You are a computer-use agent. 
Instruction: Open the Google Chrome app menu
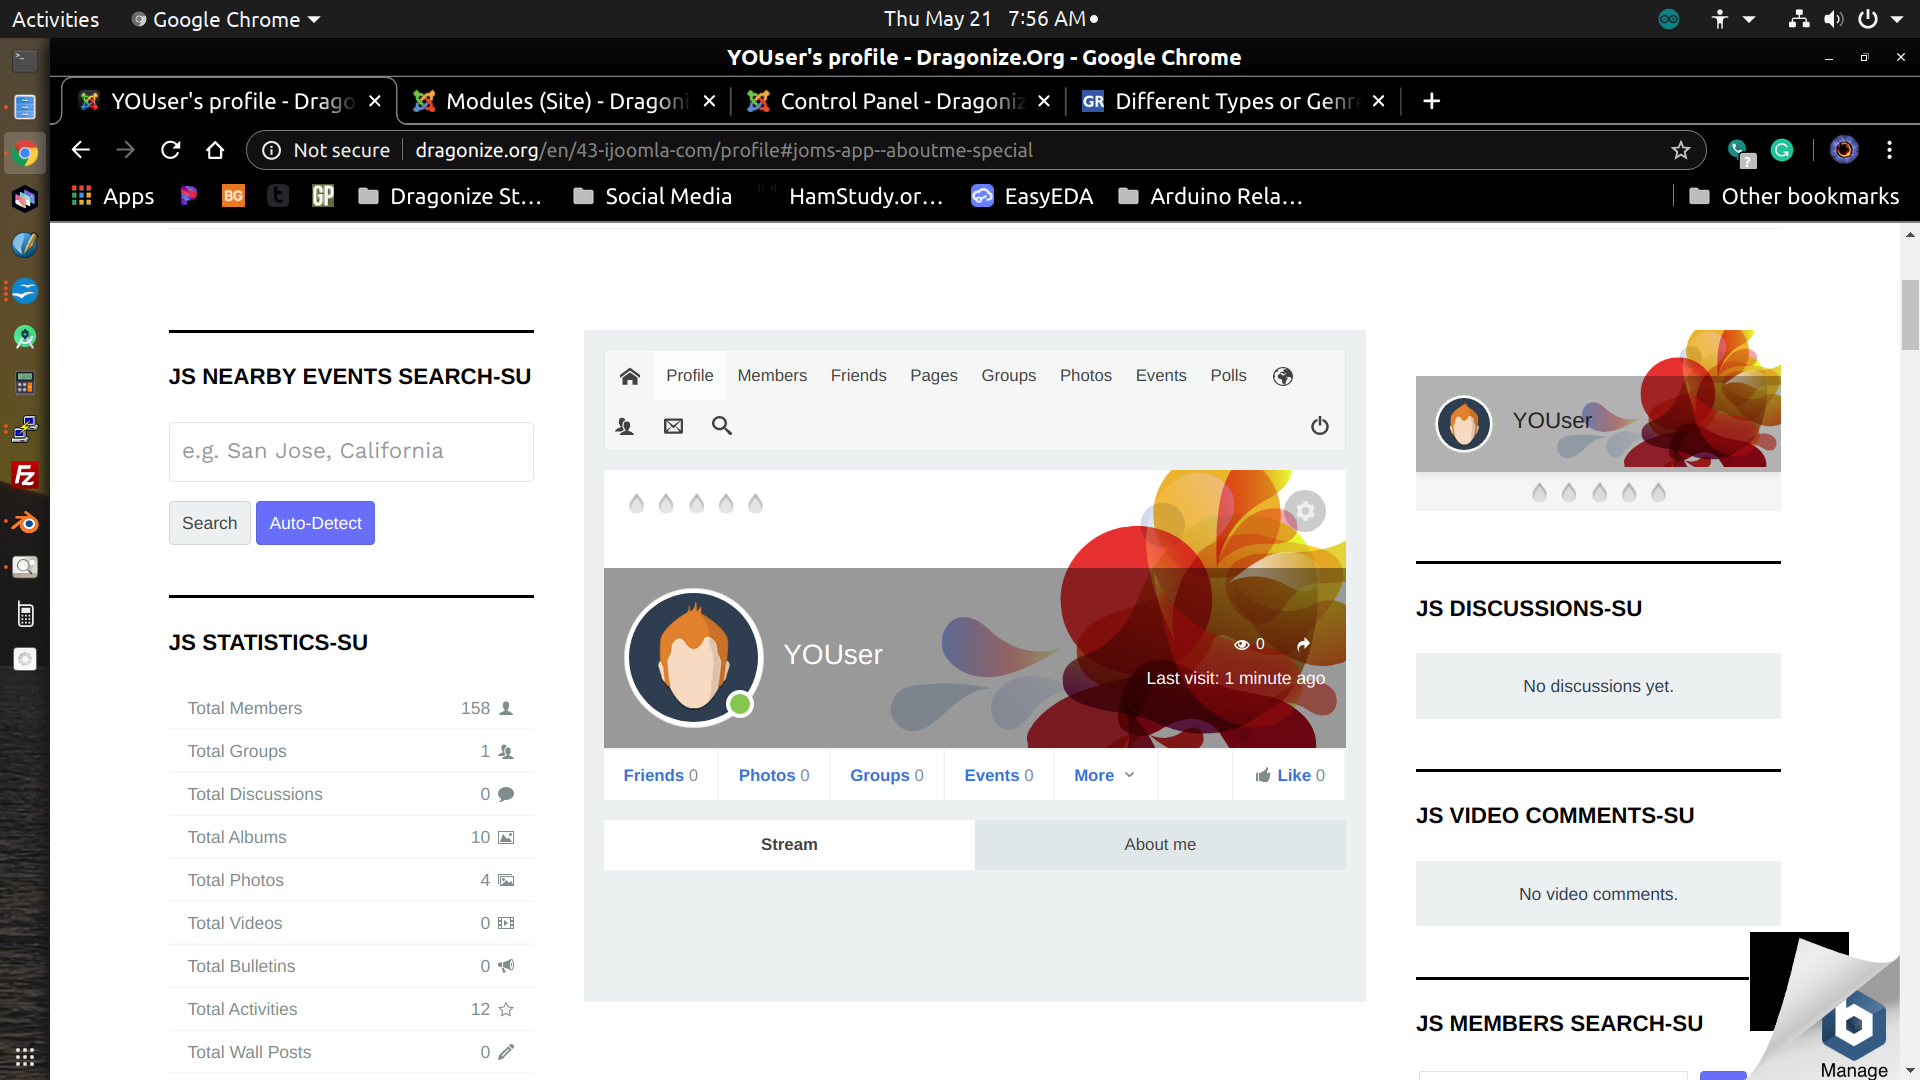227,19
